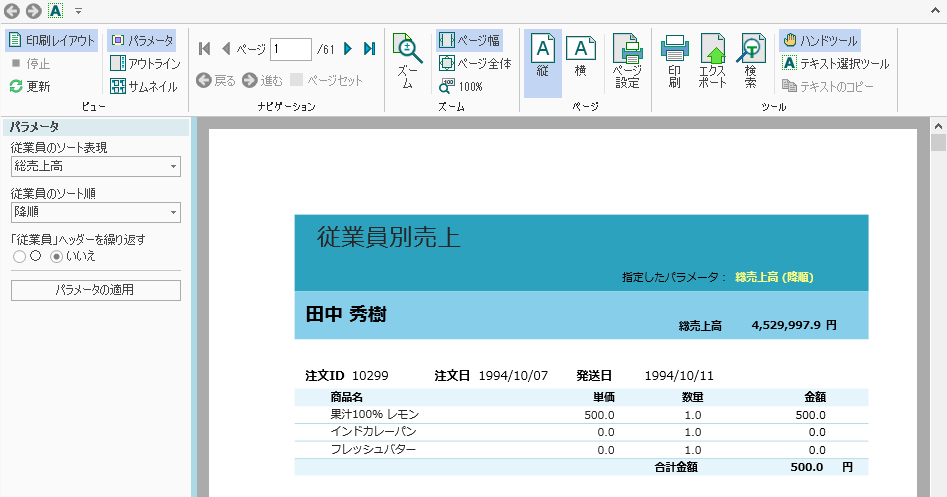Click the order date 1994/10/07
Image resolution: width=947 pixels, height=497 pixels.
[513, 376]
